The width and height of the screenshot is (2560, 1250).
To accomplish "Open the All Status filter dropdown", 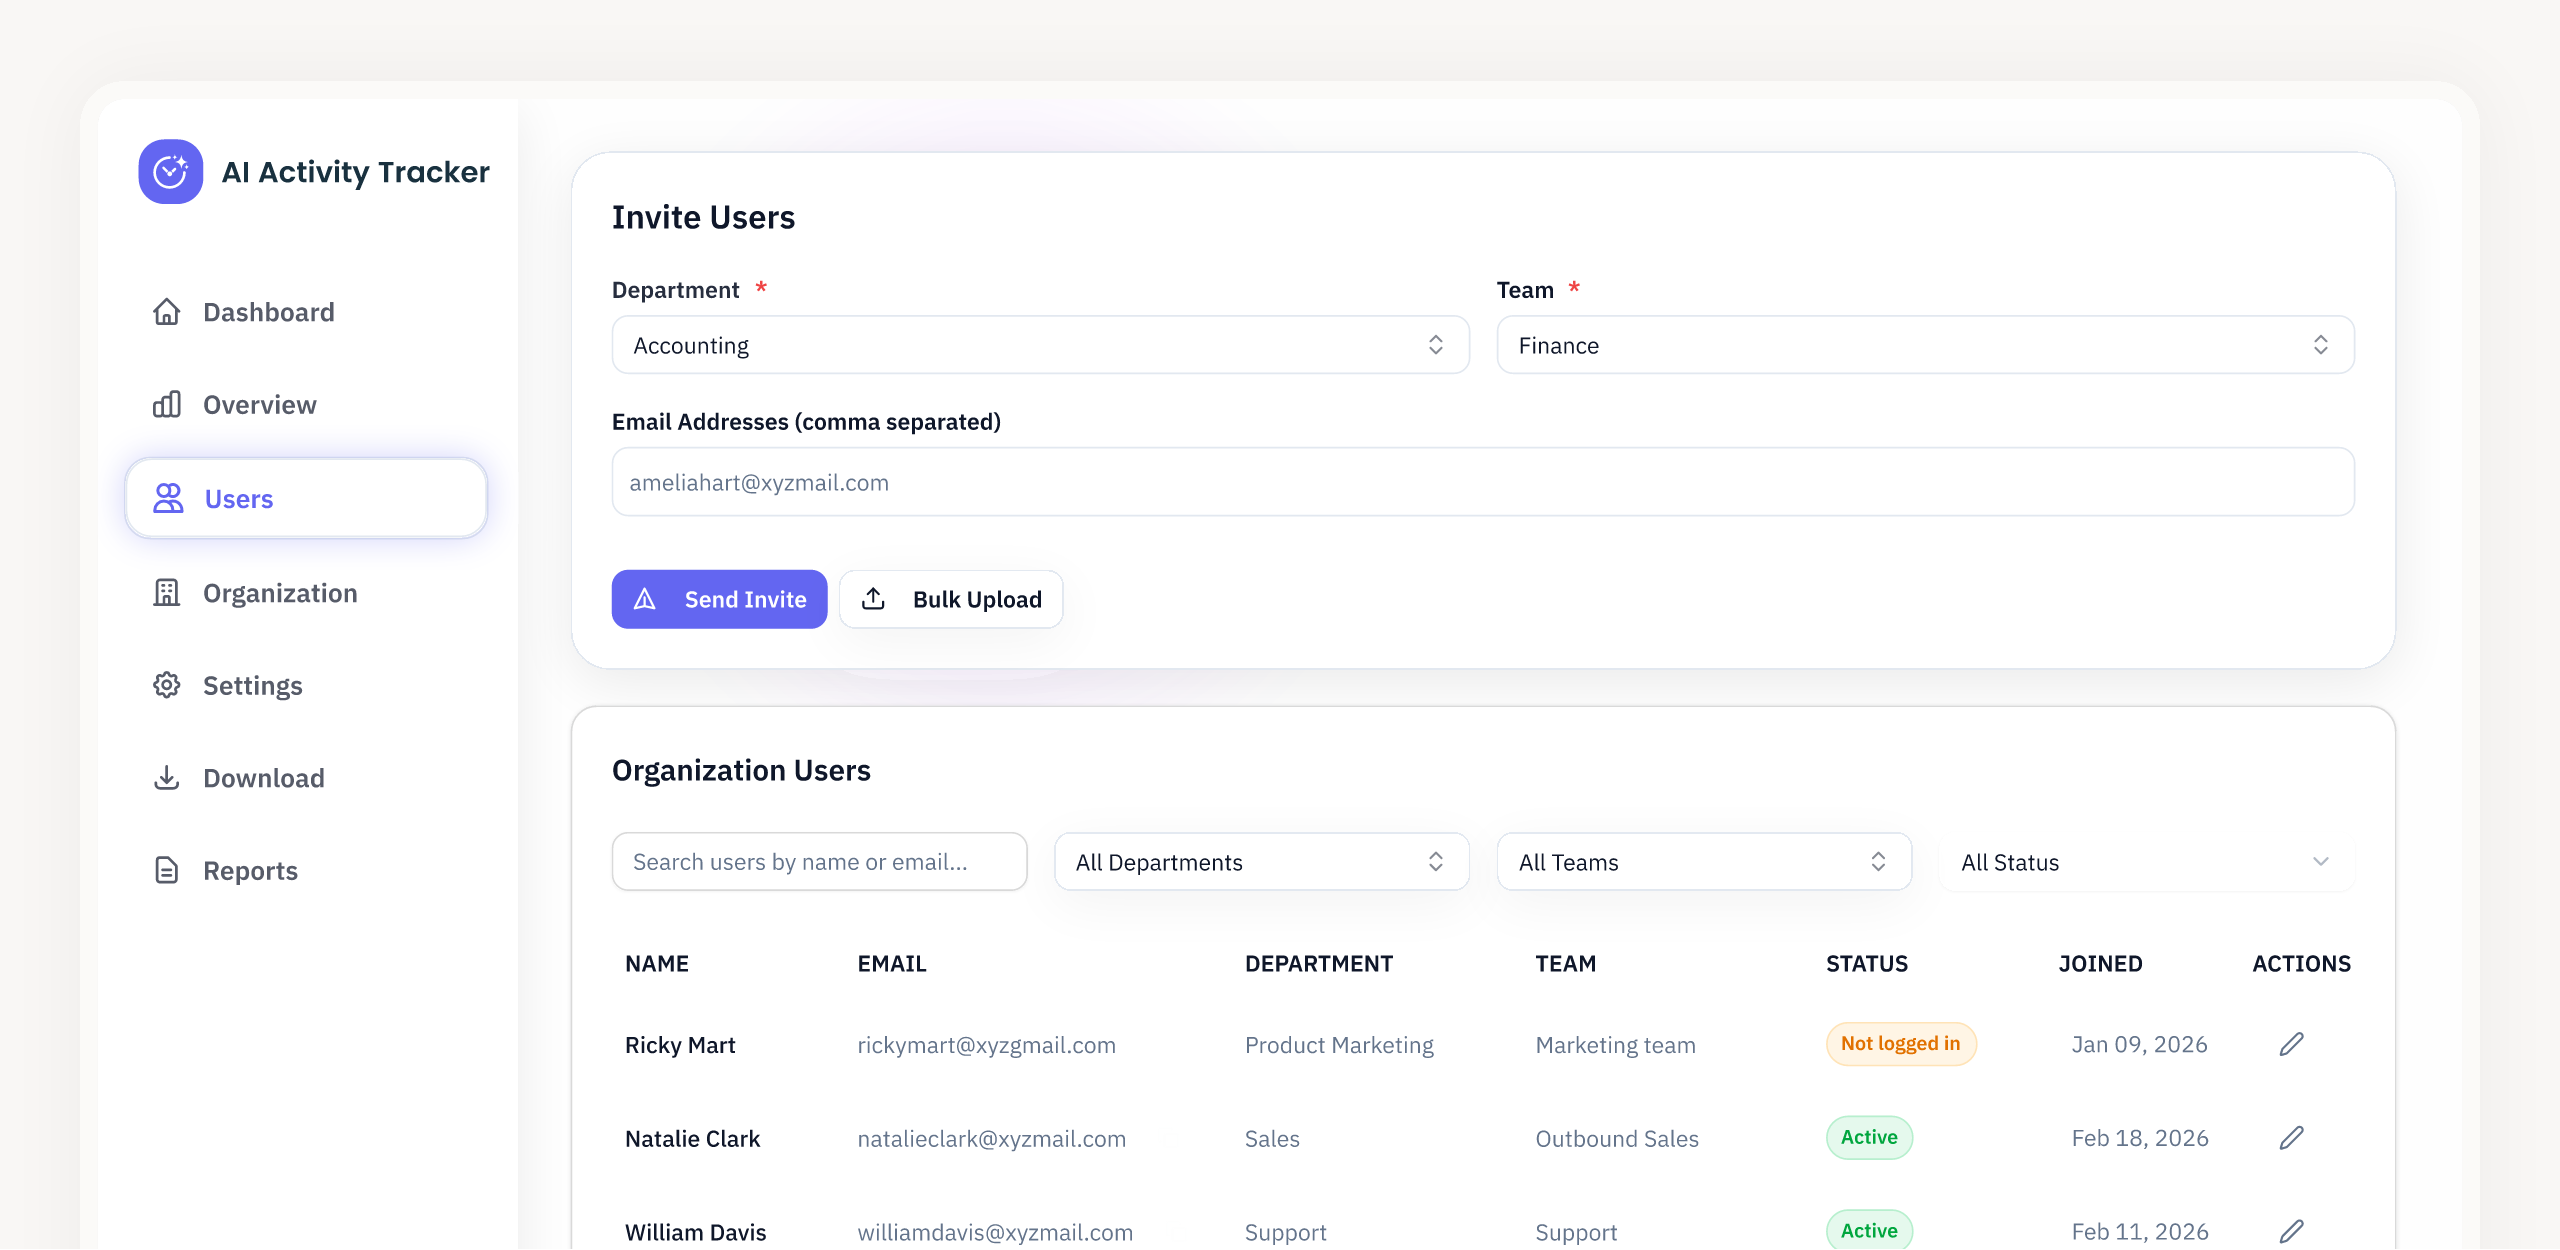I will point(2145,862).
